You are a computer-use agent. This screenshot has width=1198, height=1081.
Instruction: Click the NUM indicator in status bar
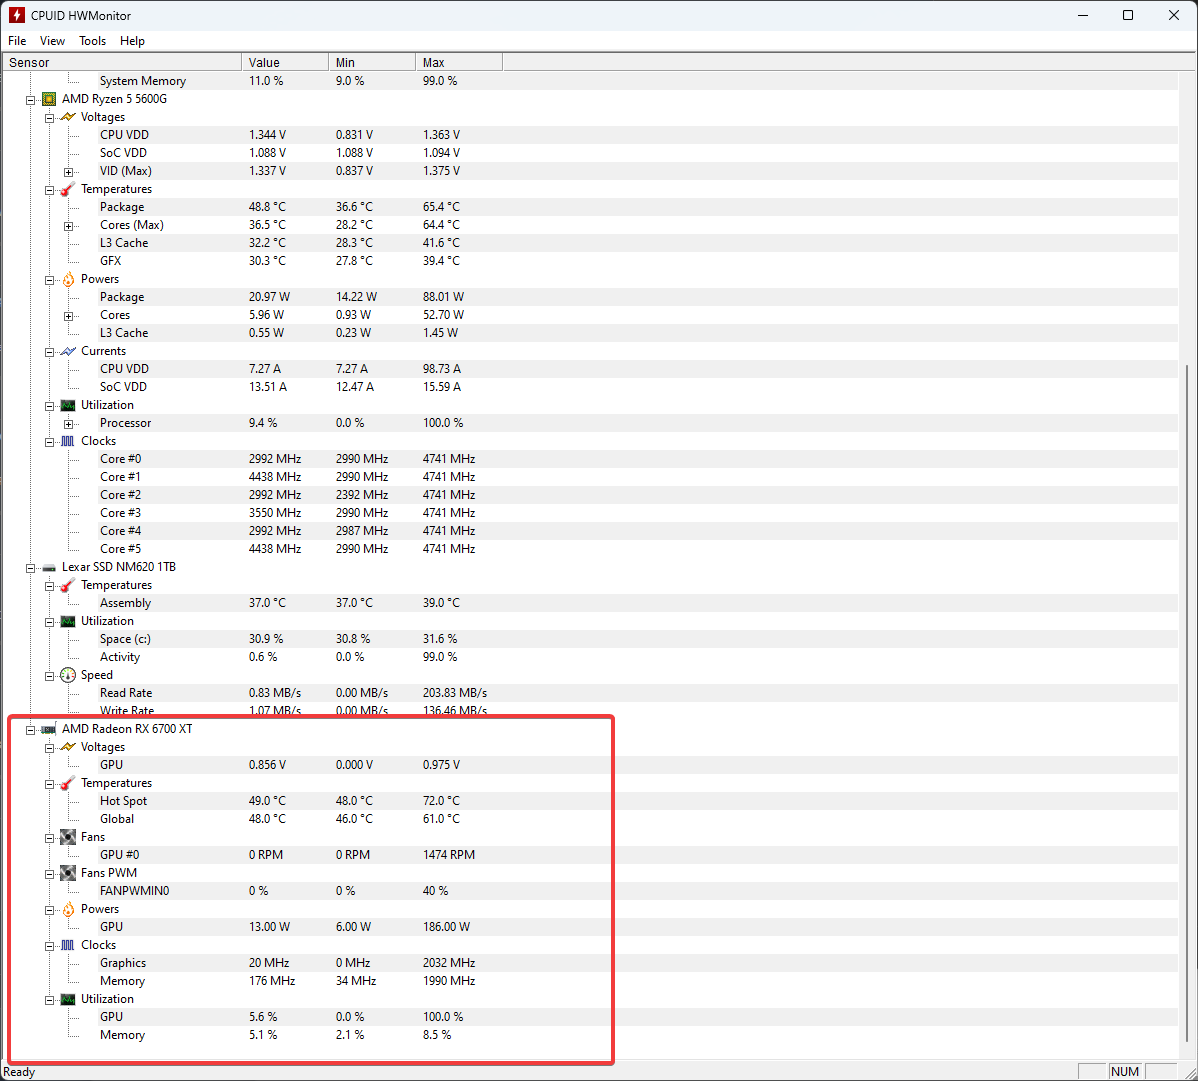tap(1125, 1072)
